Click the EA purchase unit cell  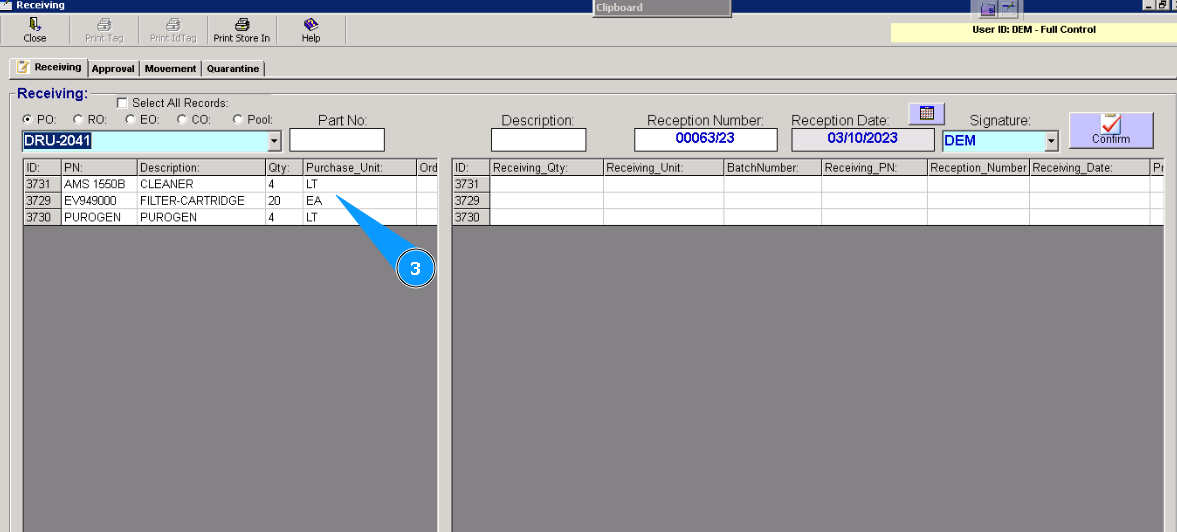[360, 200]
